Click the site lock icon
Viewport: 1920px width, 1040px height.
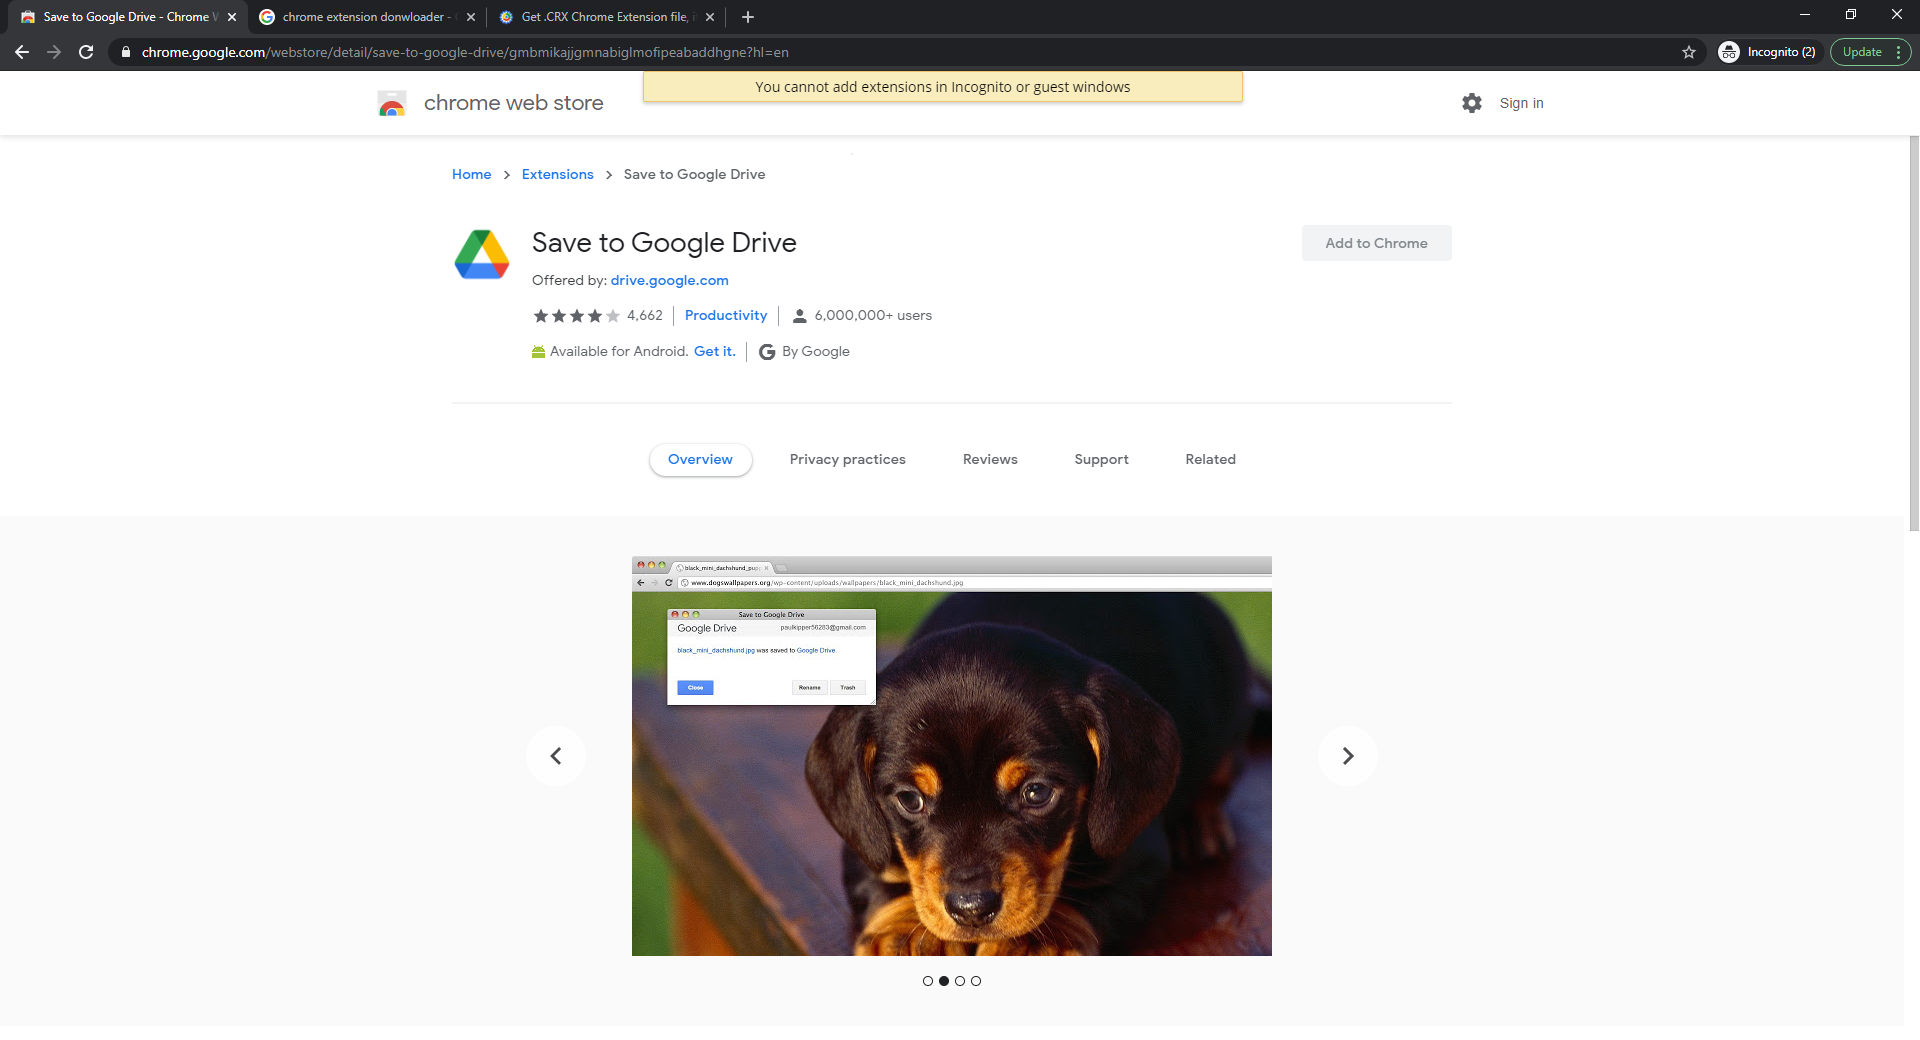125,52
